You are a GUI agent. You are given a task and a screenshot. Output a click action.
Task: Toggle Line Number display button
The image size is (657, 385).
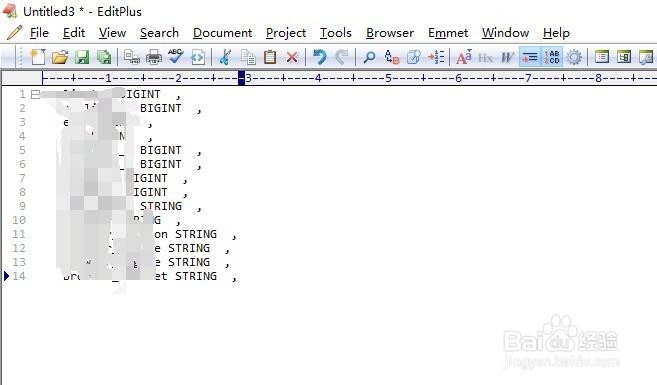pyautogui.click(x=552, y=57)
